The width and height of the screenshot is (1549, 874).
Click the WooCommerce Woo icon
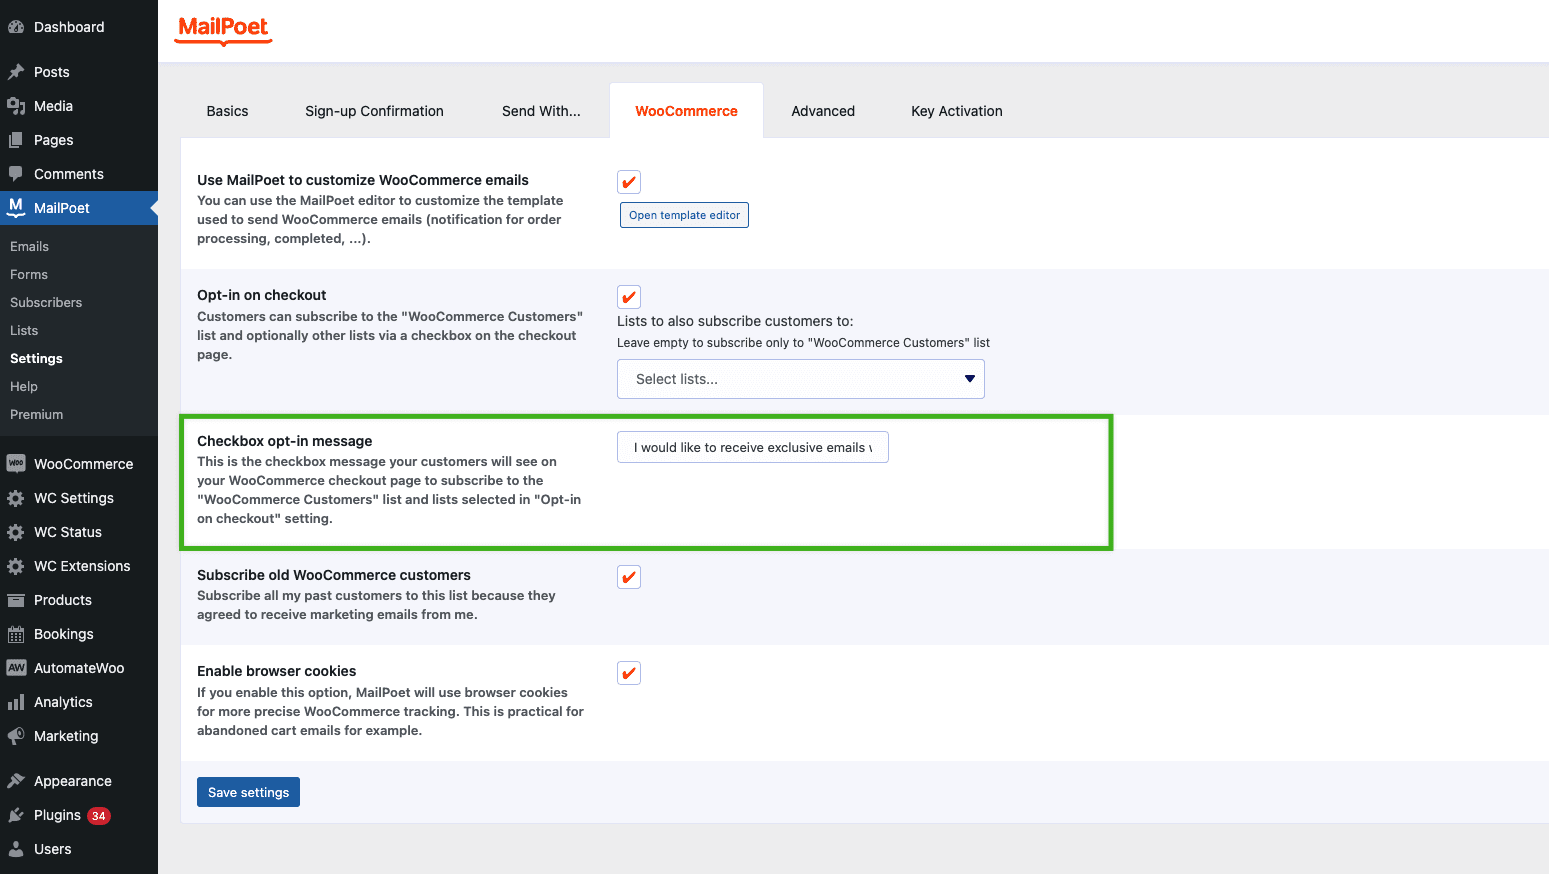(16, 464)
